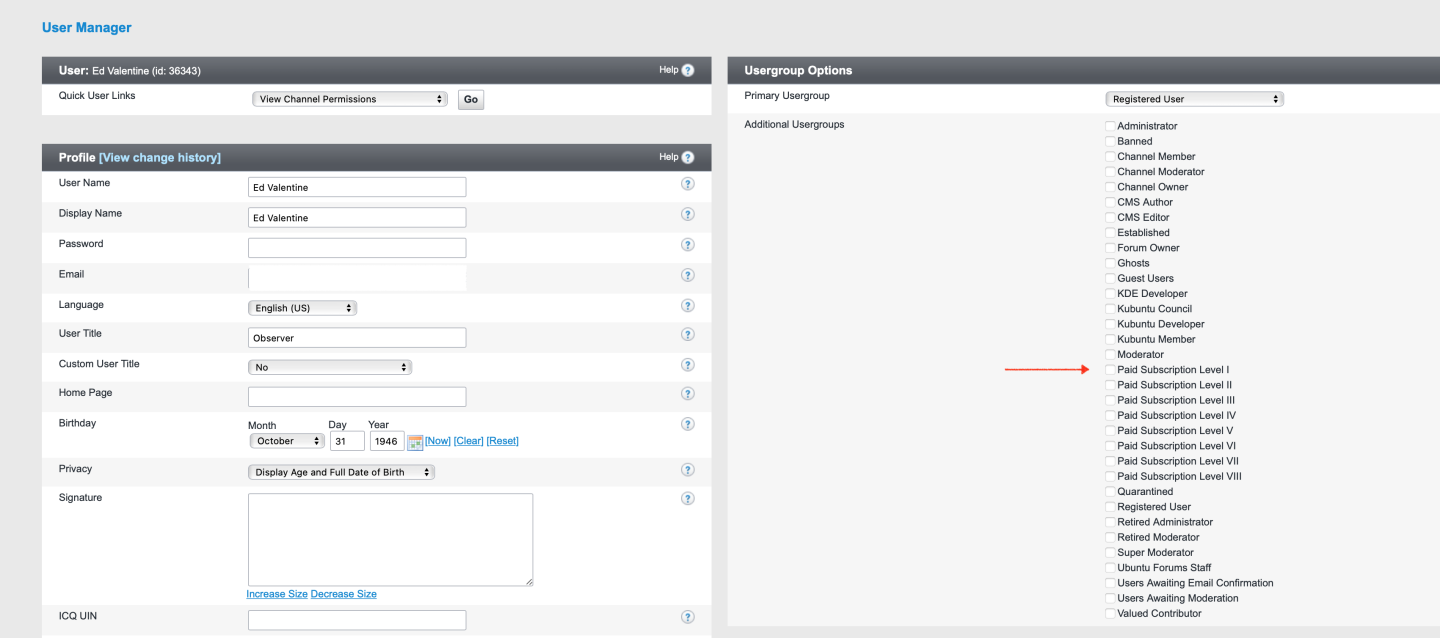
Task: Focus the Password input field
Action: [357, 248]
